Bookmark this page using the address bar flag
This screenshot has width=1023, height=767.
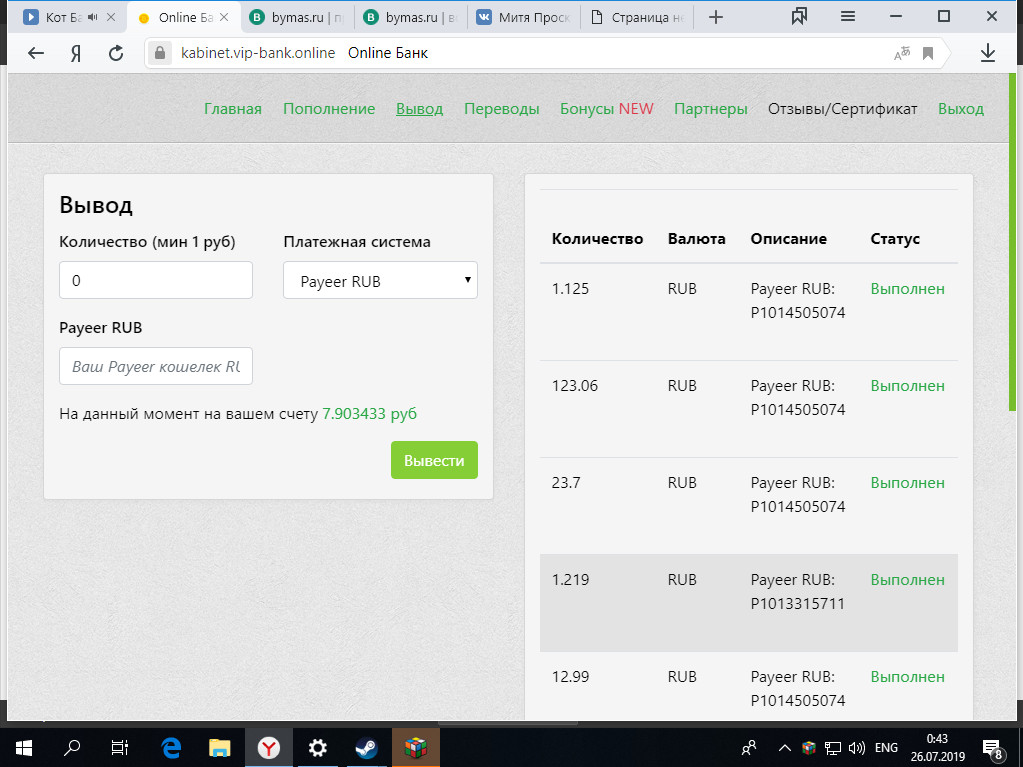coord(928,53)
